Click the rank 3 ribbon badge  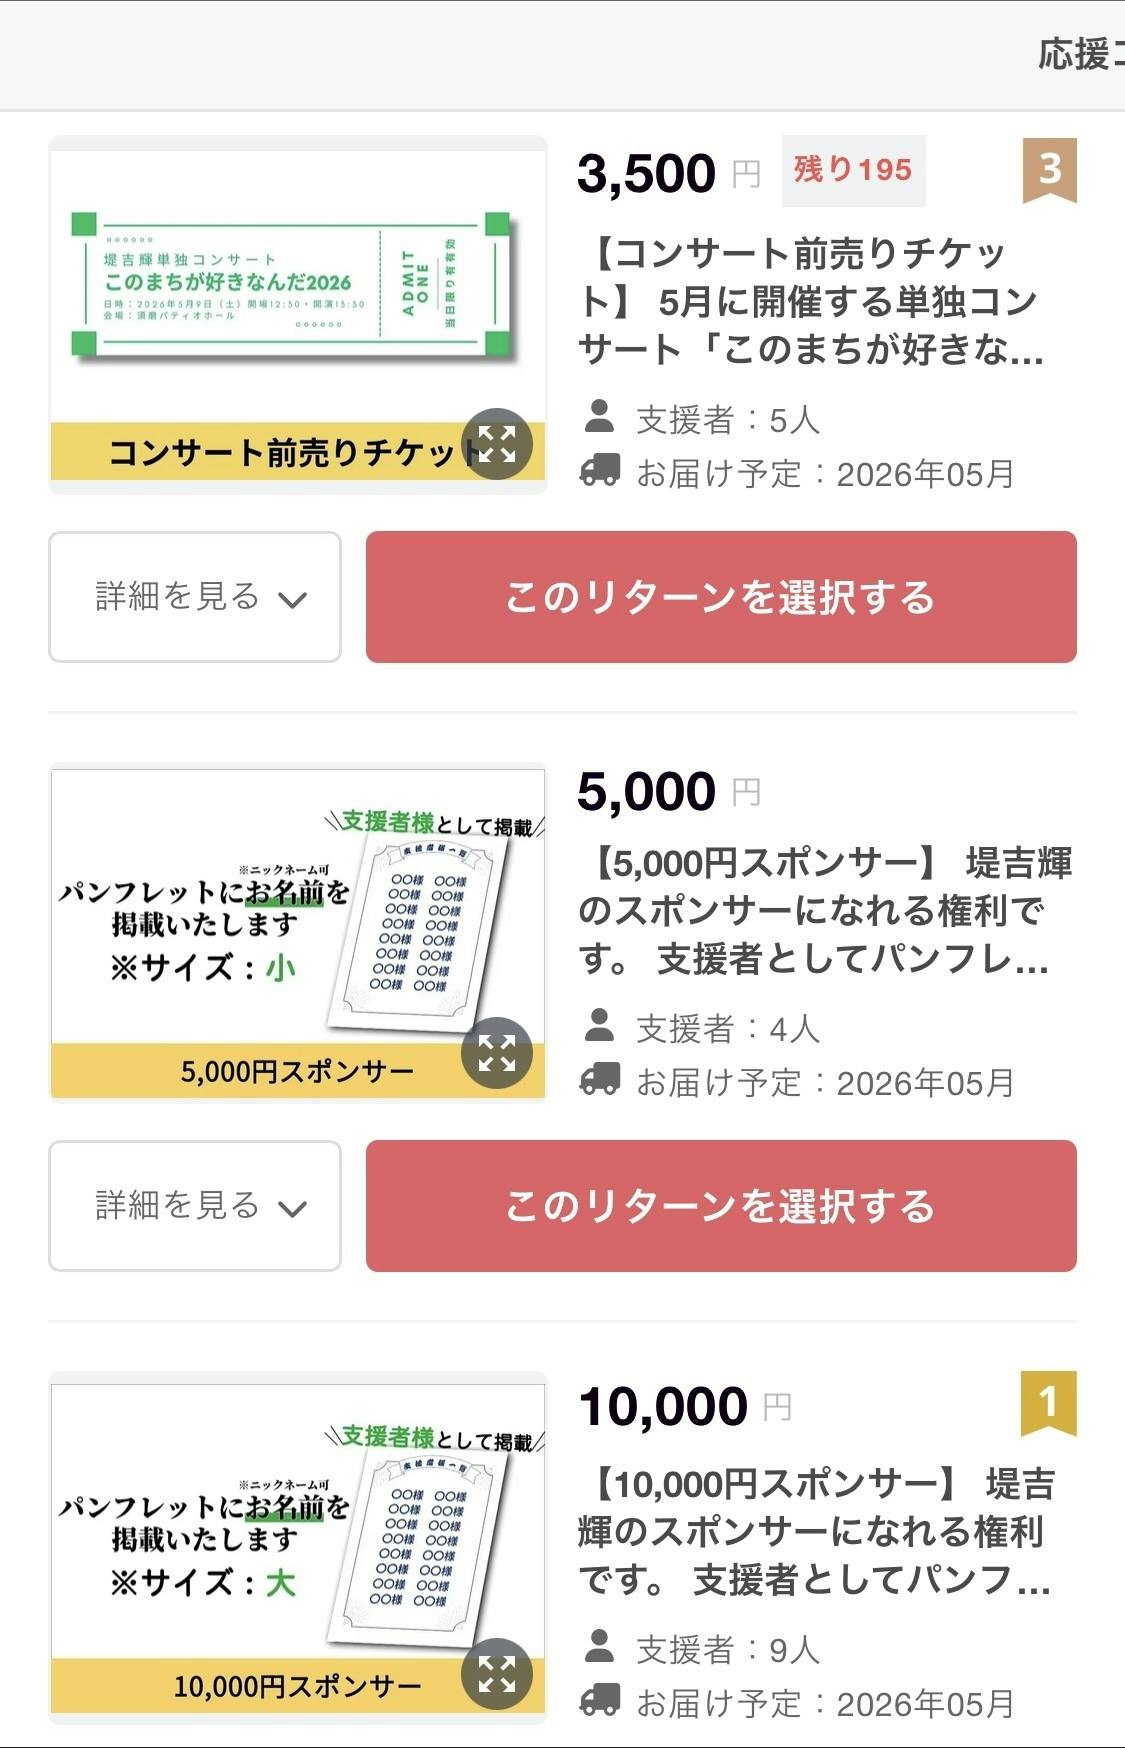click(1049, 170)
